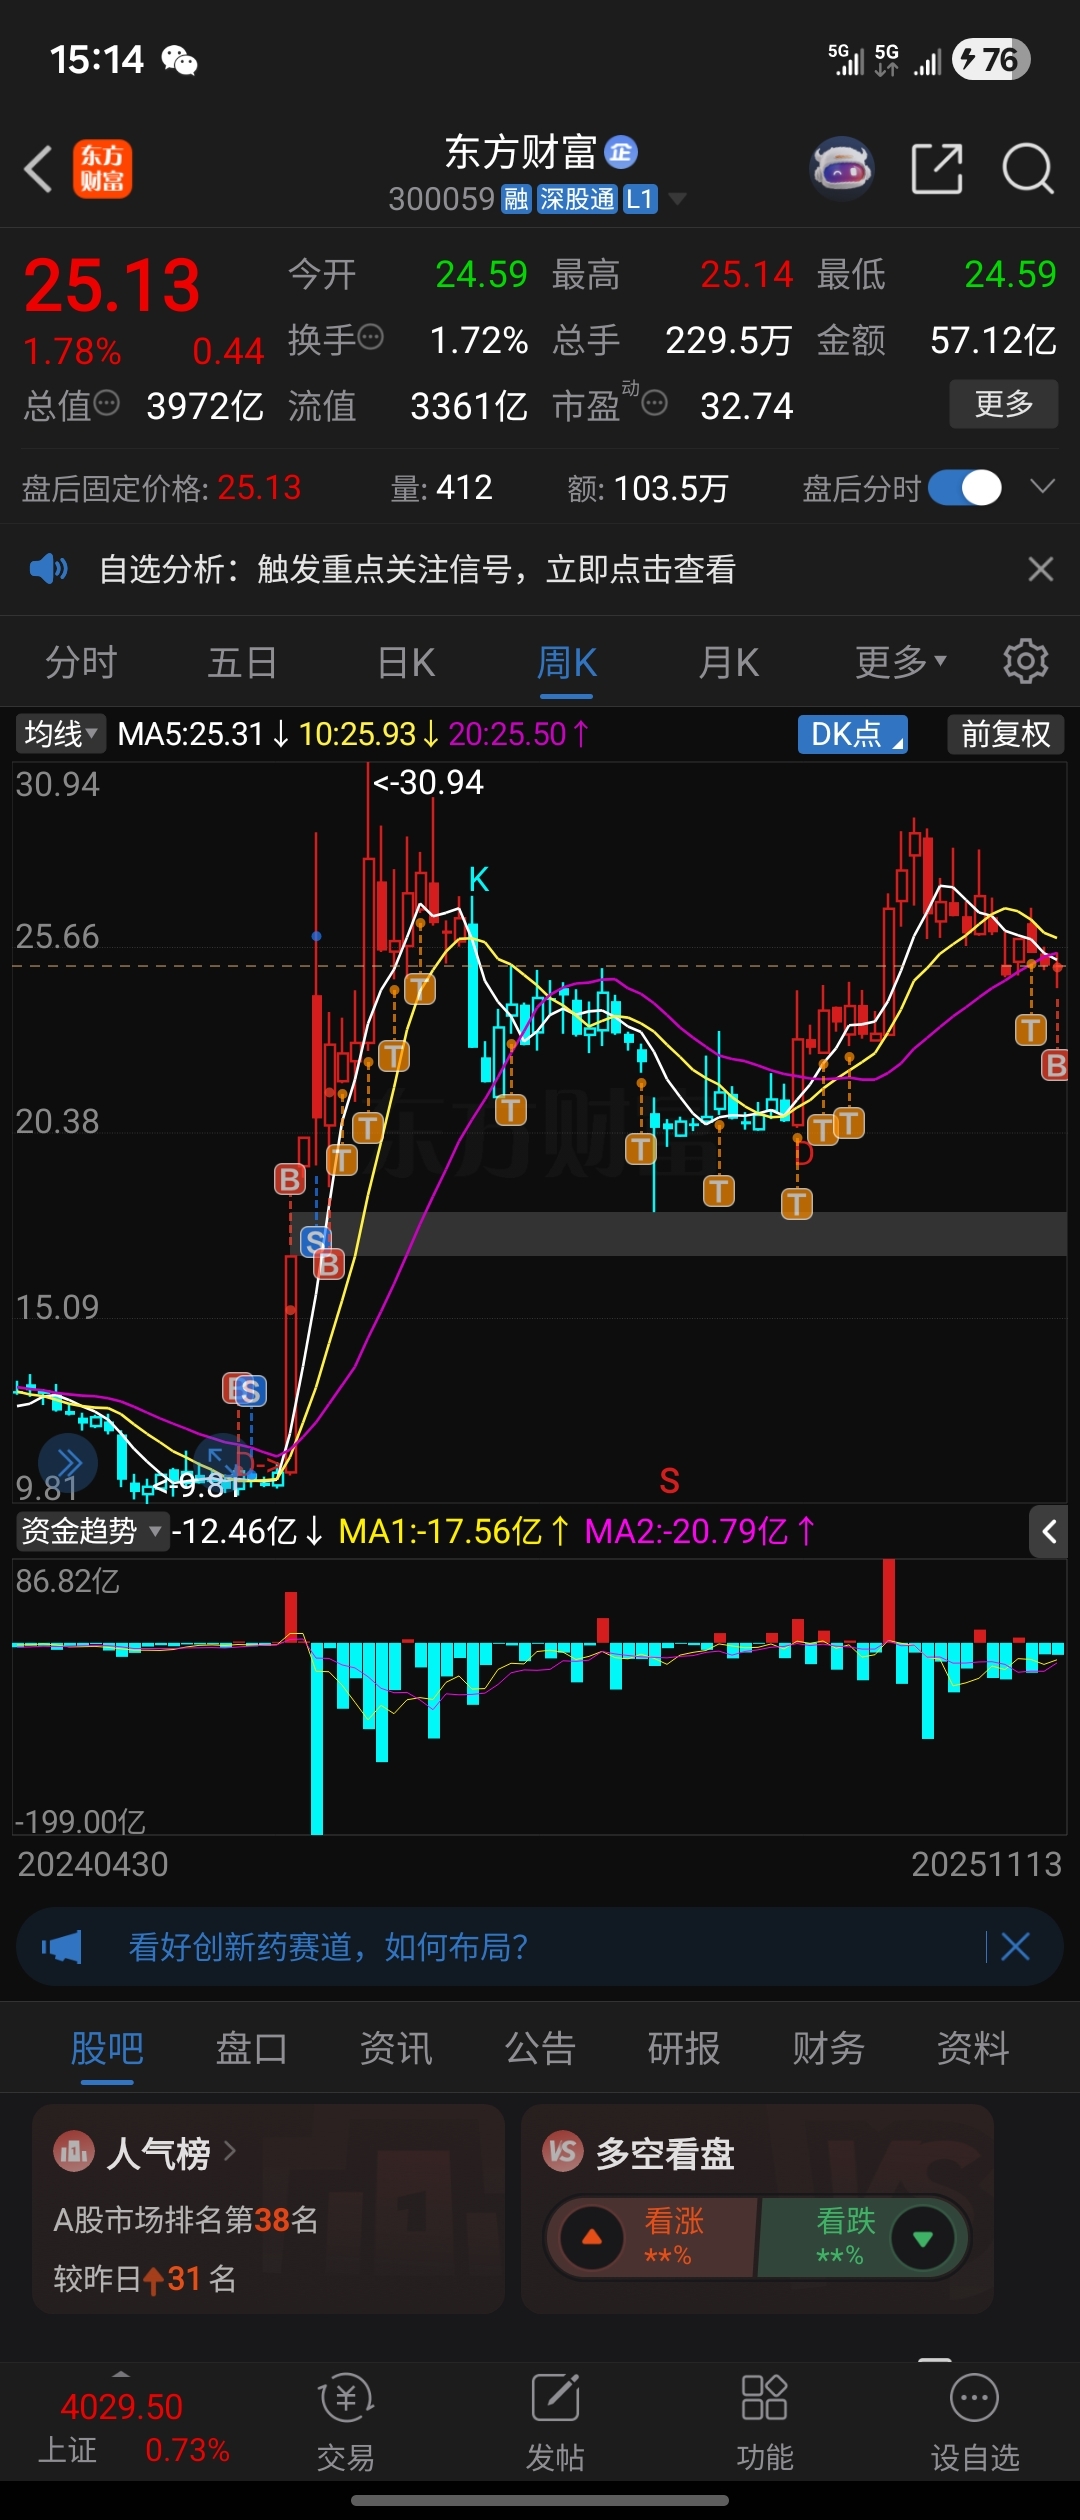Open the robot assistant avatar
The height and width of the screenshot is (2520, 1080).
pos(842,168)
